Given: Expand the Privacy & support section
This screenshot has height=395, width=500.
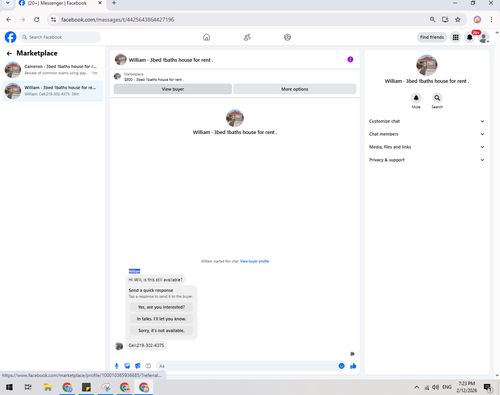Looking at the screenshot, I should coord(426,160).
